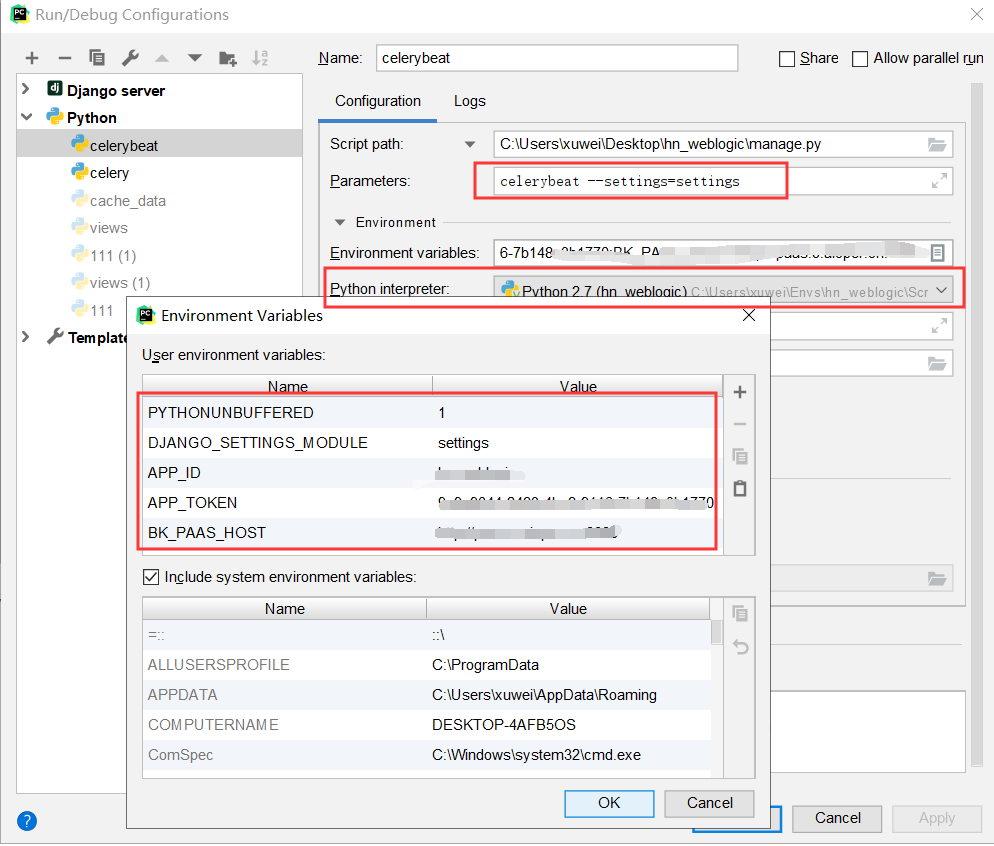Uncheck Include system environment variables
The height and width of the screenshot is (846, 994).
[150, 577]
